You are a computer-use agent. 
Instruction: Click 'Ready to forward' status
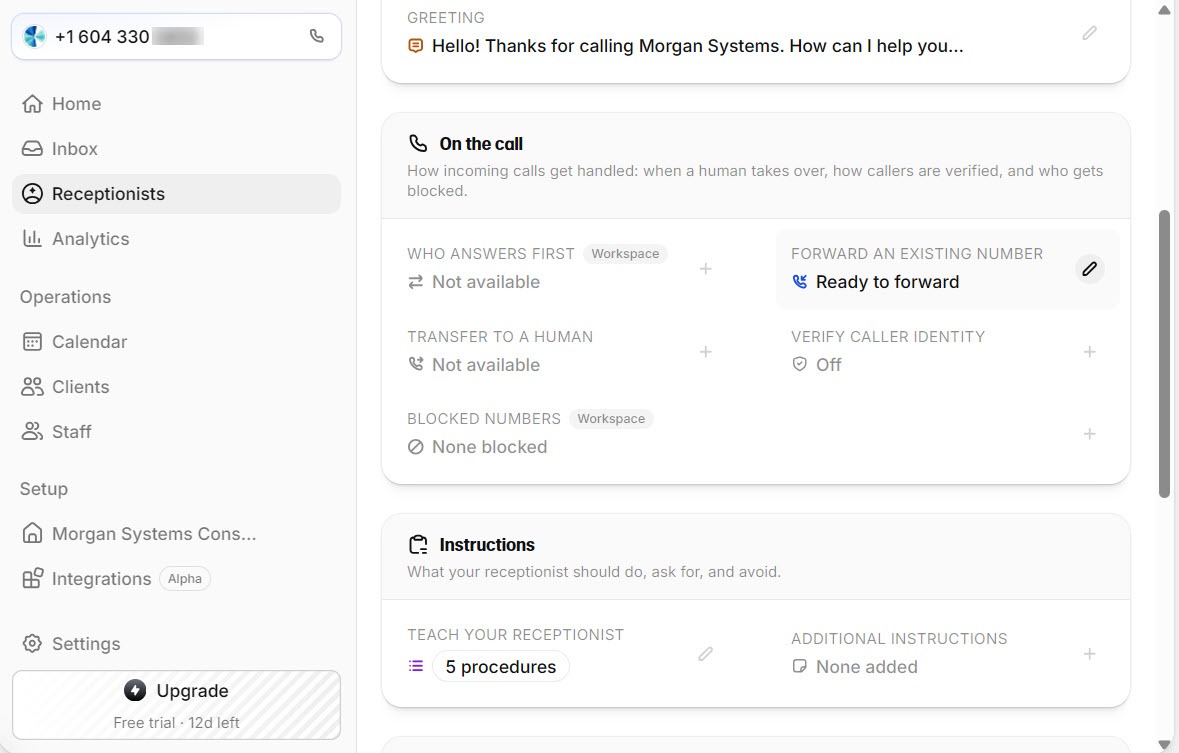(x=887, y=282)
